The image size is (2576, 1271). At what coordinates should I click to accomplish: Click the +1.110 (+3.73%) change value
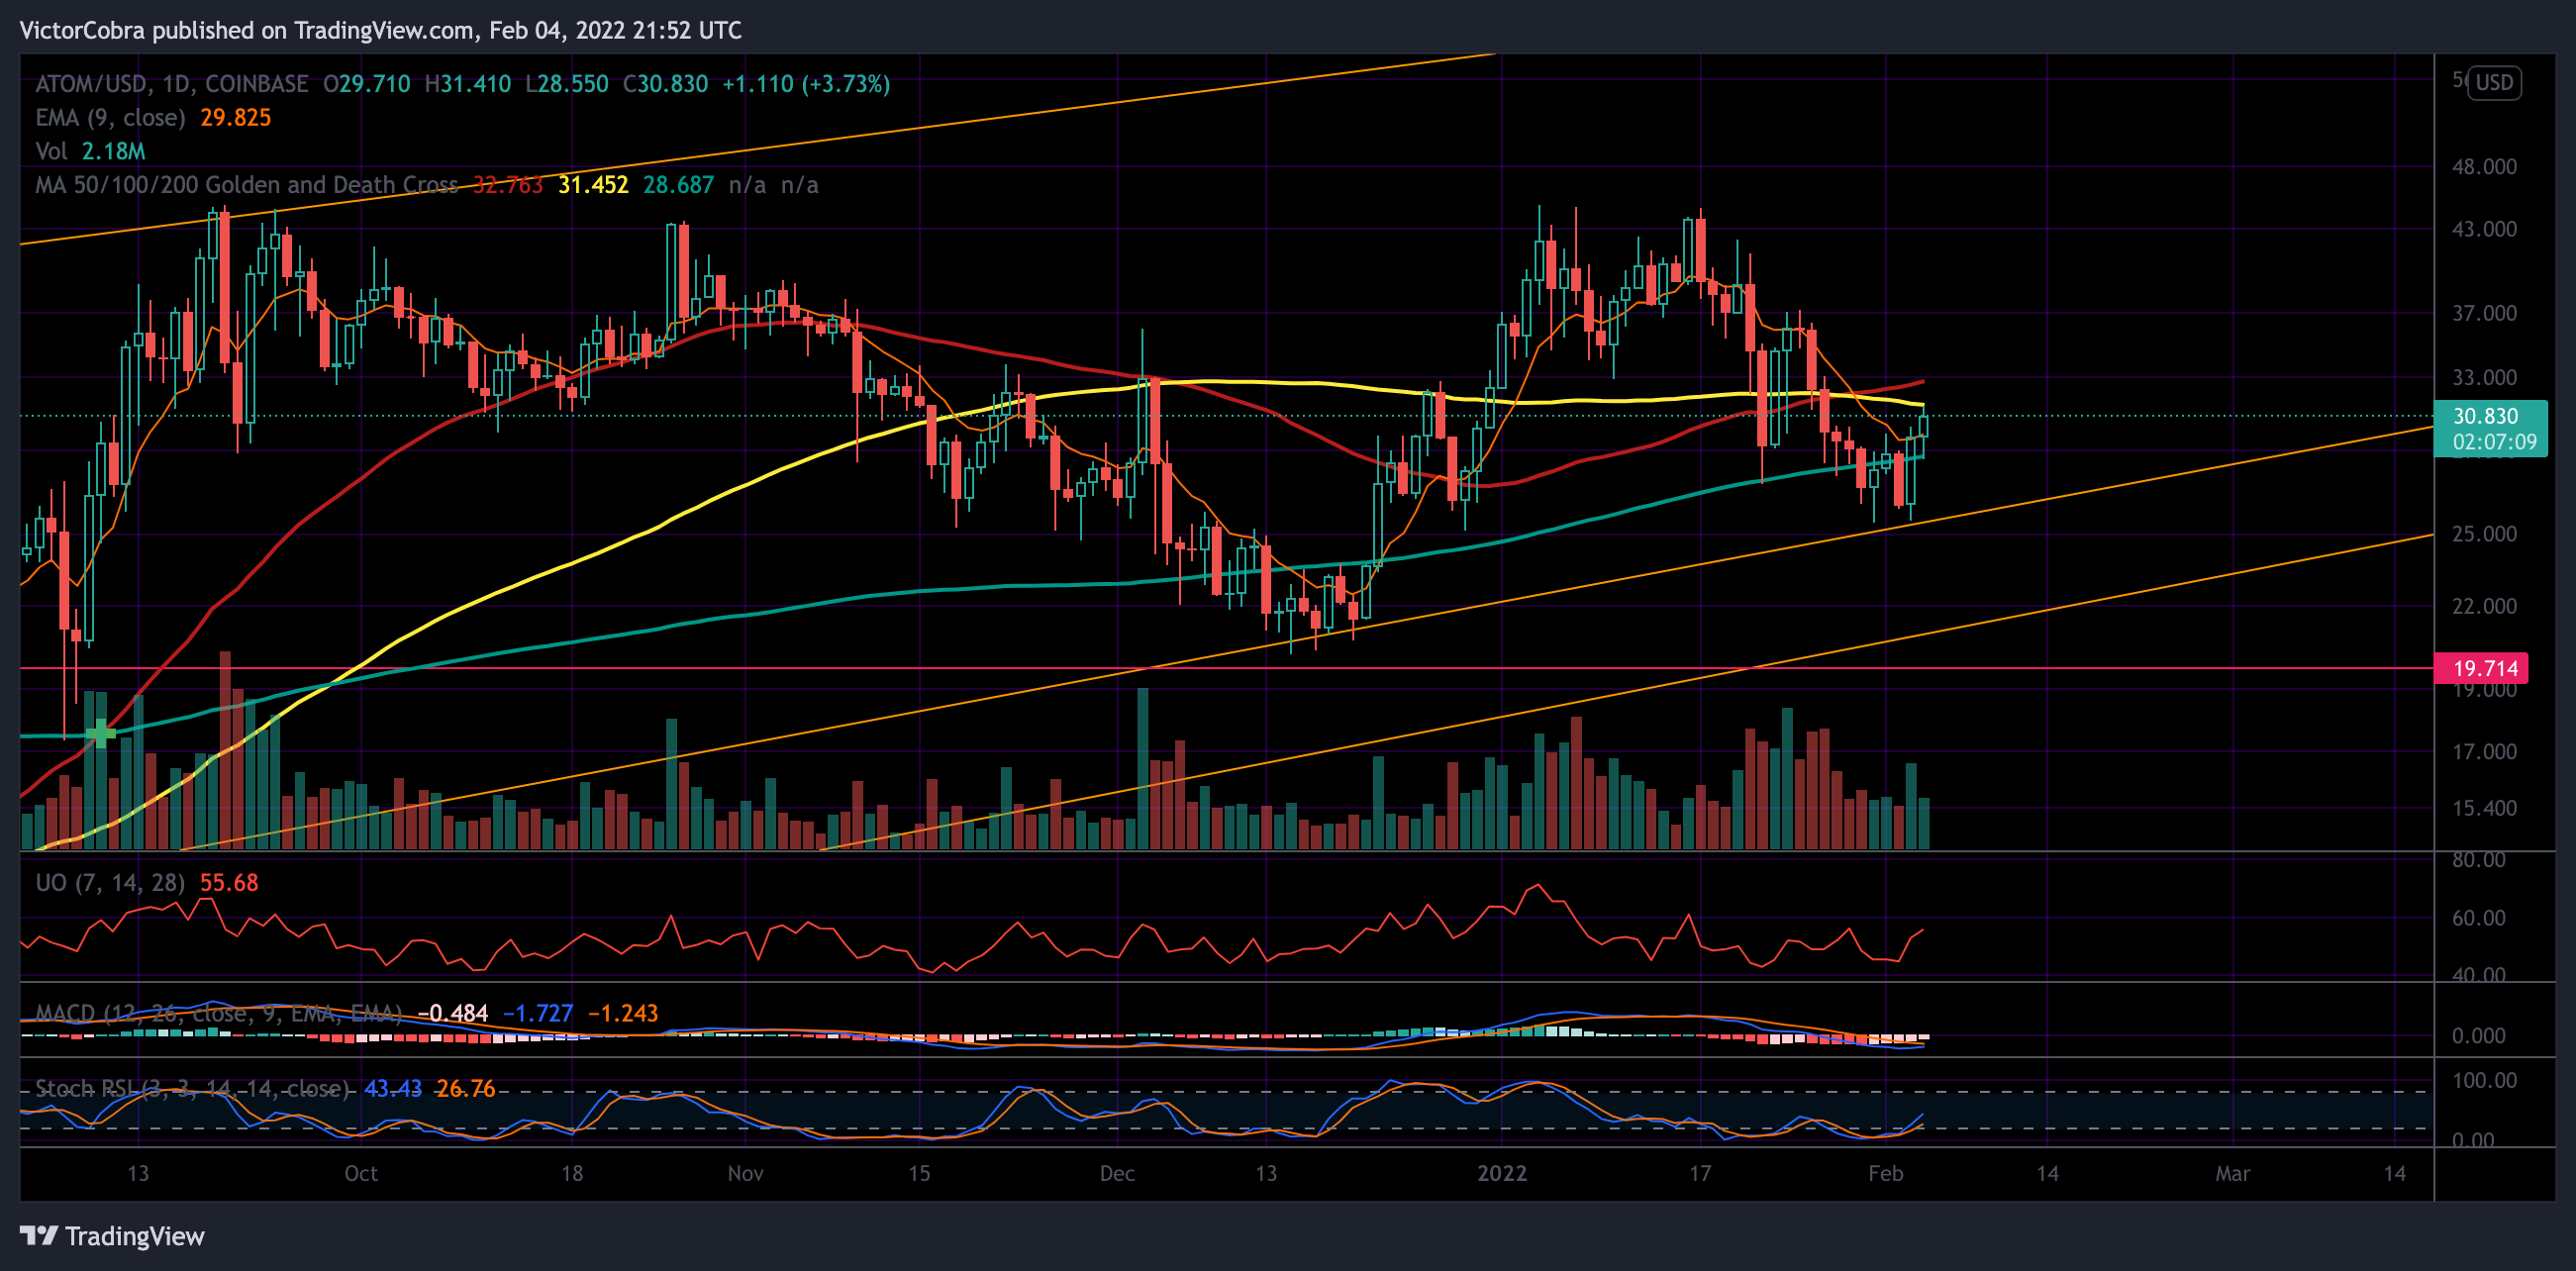[806, 84]
